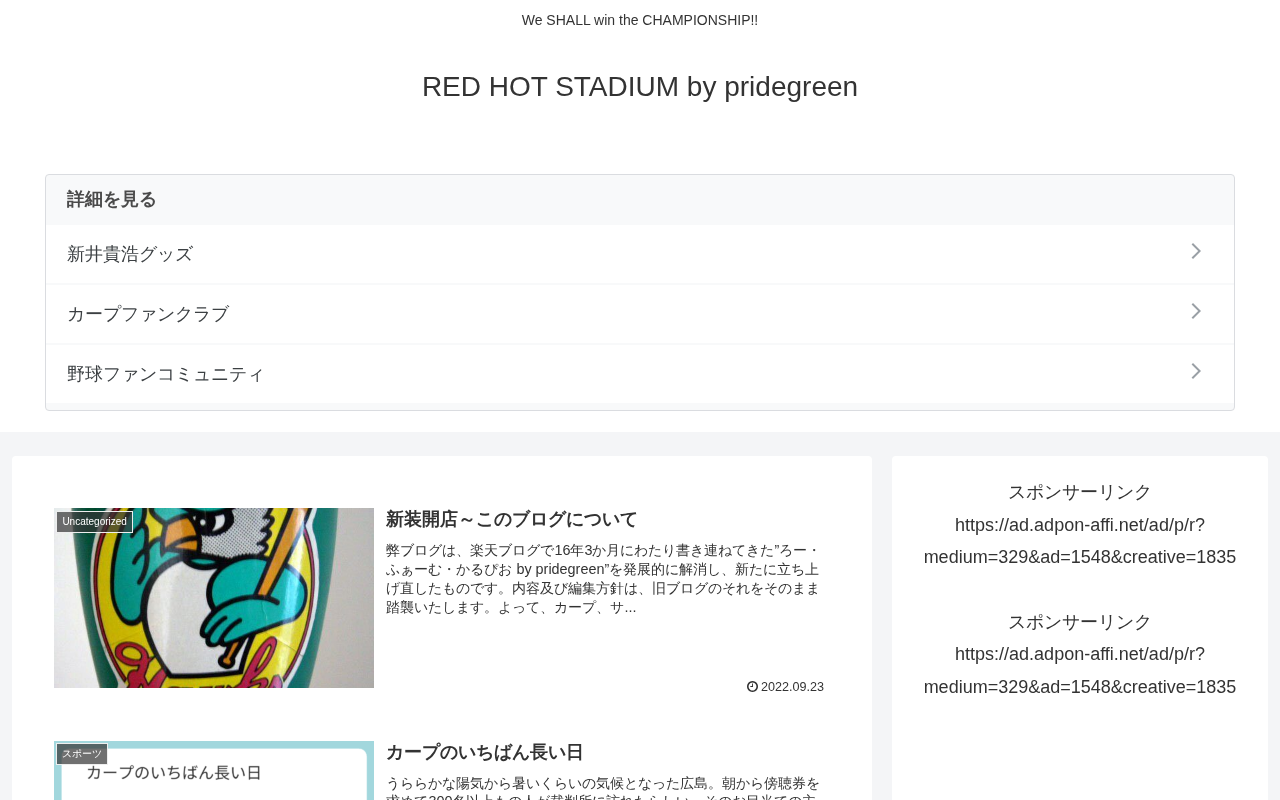Click the スポーツ category label

click(82, 754)
